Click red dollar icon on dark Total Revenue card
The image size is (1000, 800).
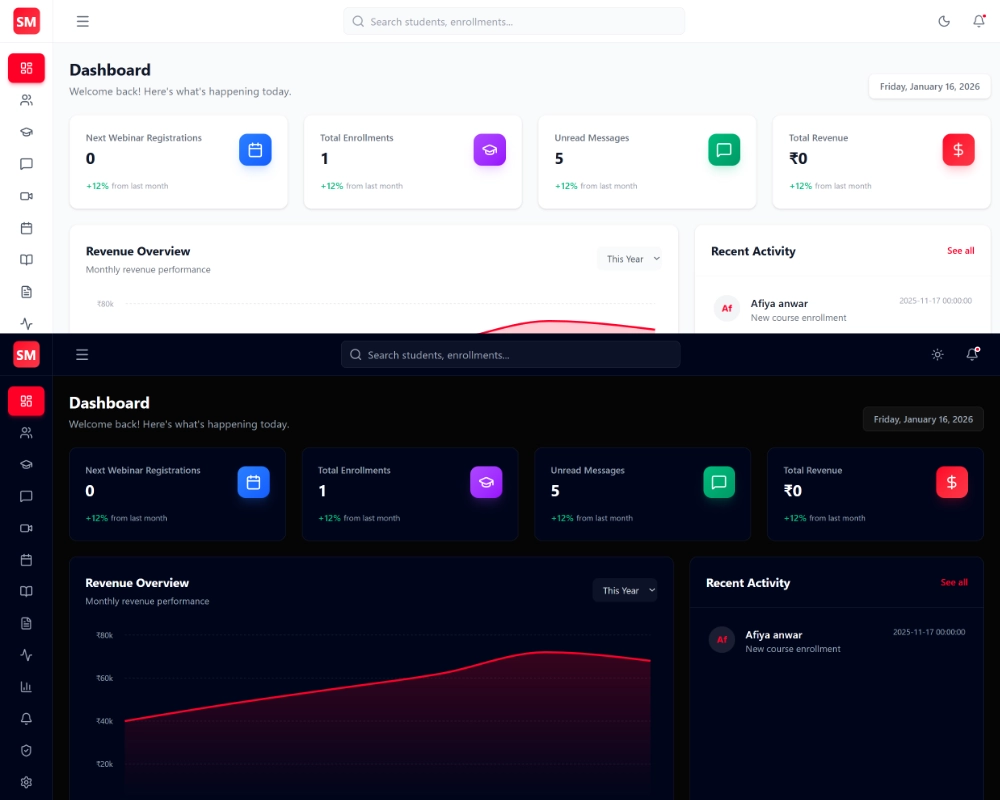(x=952, y=482)
